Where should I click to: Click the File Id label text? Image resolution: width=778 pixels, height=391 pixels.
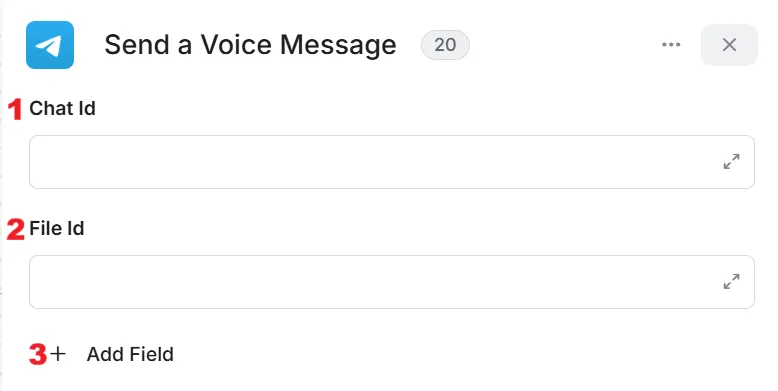(57, 228)
